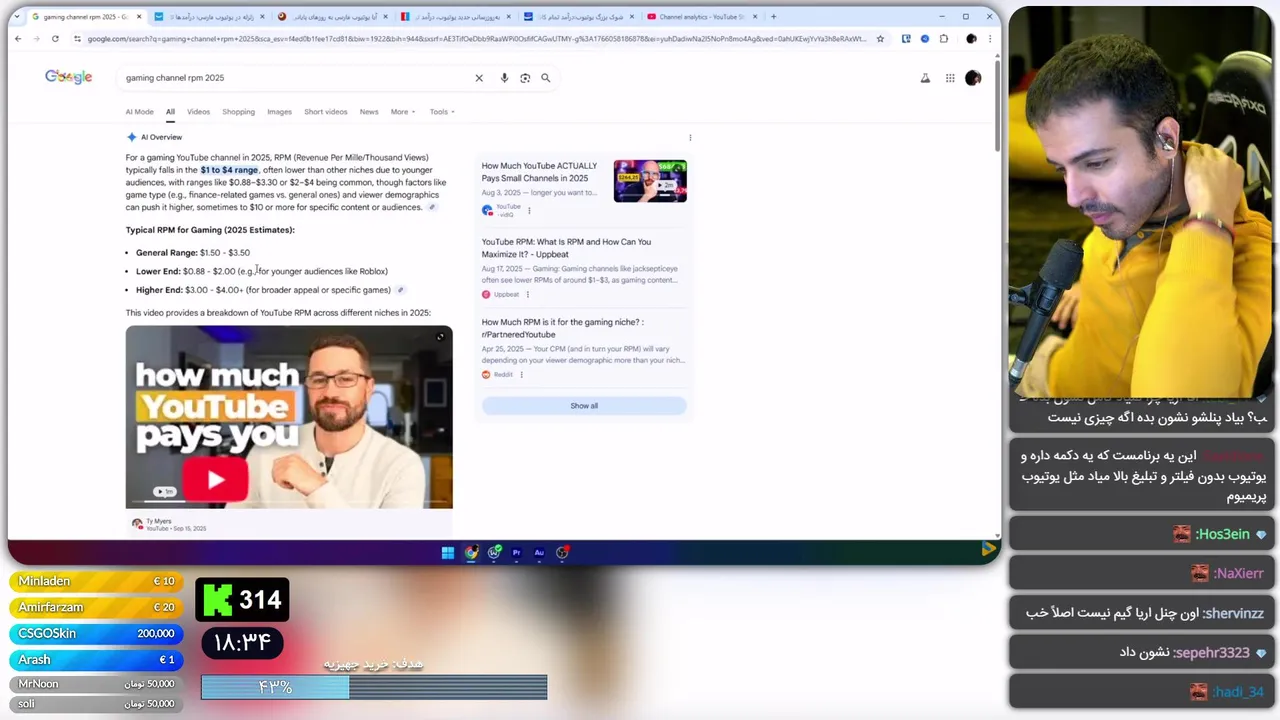
Task: Open options for Uppbeat source
Action: click(x=527, y=295)
